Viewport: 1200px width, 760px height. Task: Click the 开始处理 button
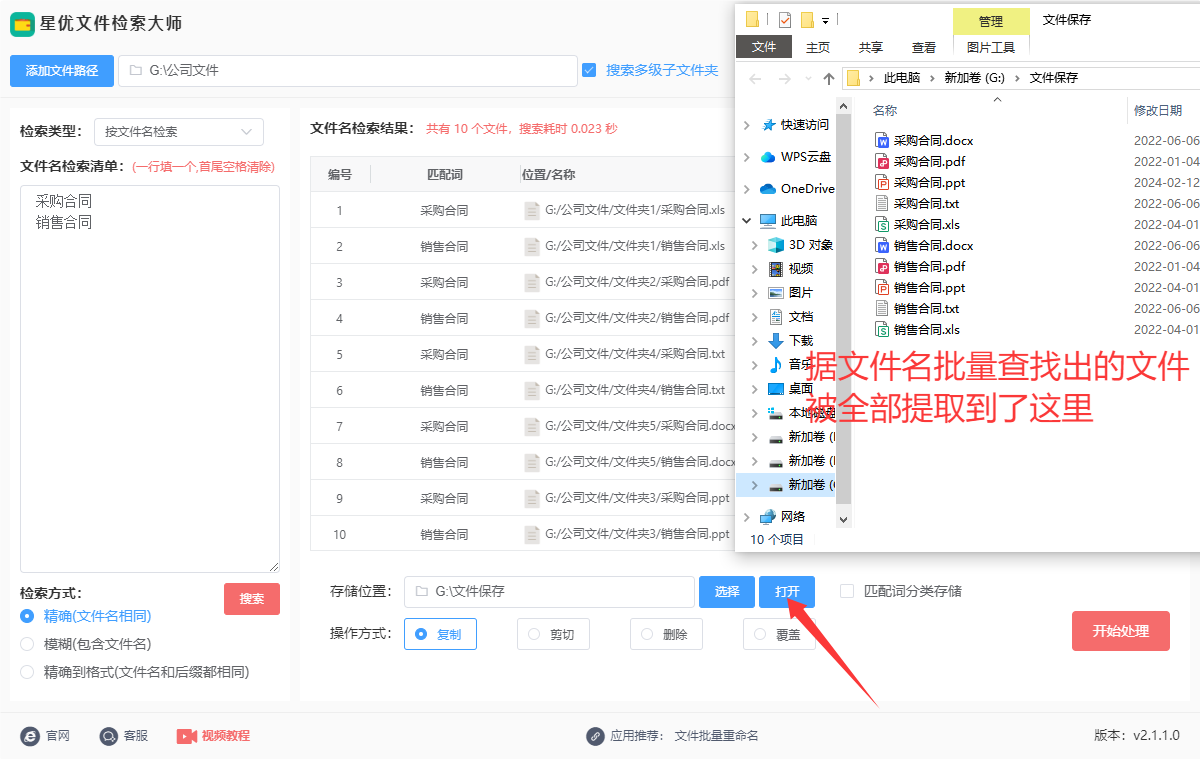tap(1121, 631)
